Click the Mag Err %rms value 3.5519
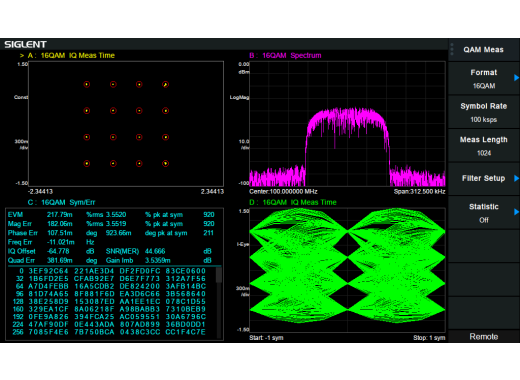 point(116,224)
